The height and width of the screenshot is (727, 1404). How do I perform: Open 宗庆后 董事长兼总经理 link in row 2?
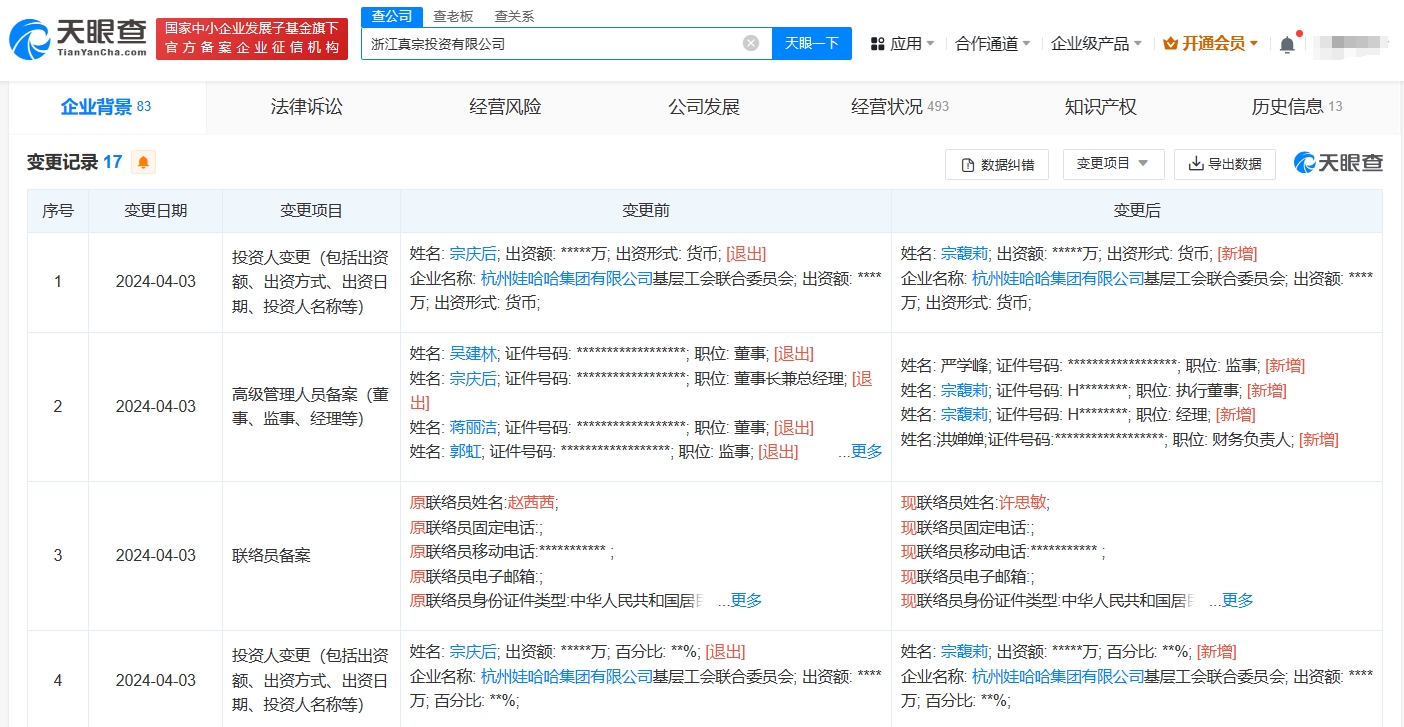coord(473,378)
